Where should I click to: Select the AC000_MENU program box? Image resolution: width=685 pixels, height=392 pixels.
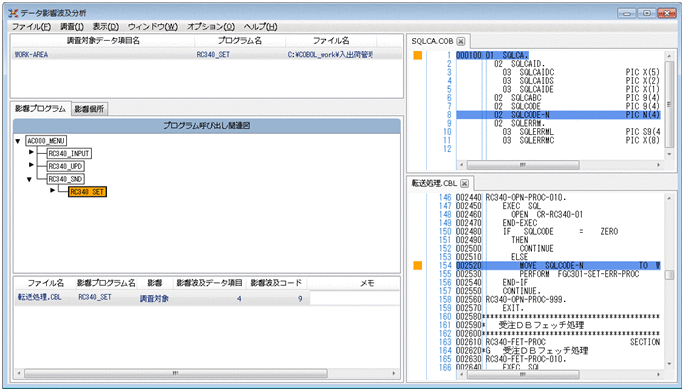click(x=46, y=141)
